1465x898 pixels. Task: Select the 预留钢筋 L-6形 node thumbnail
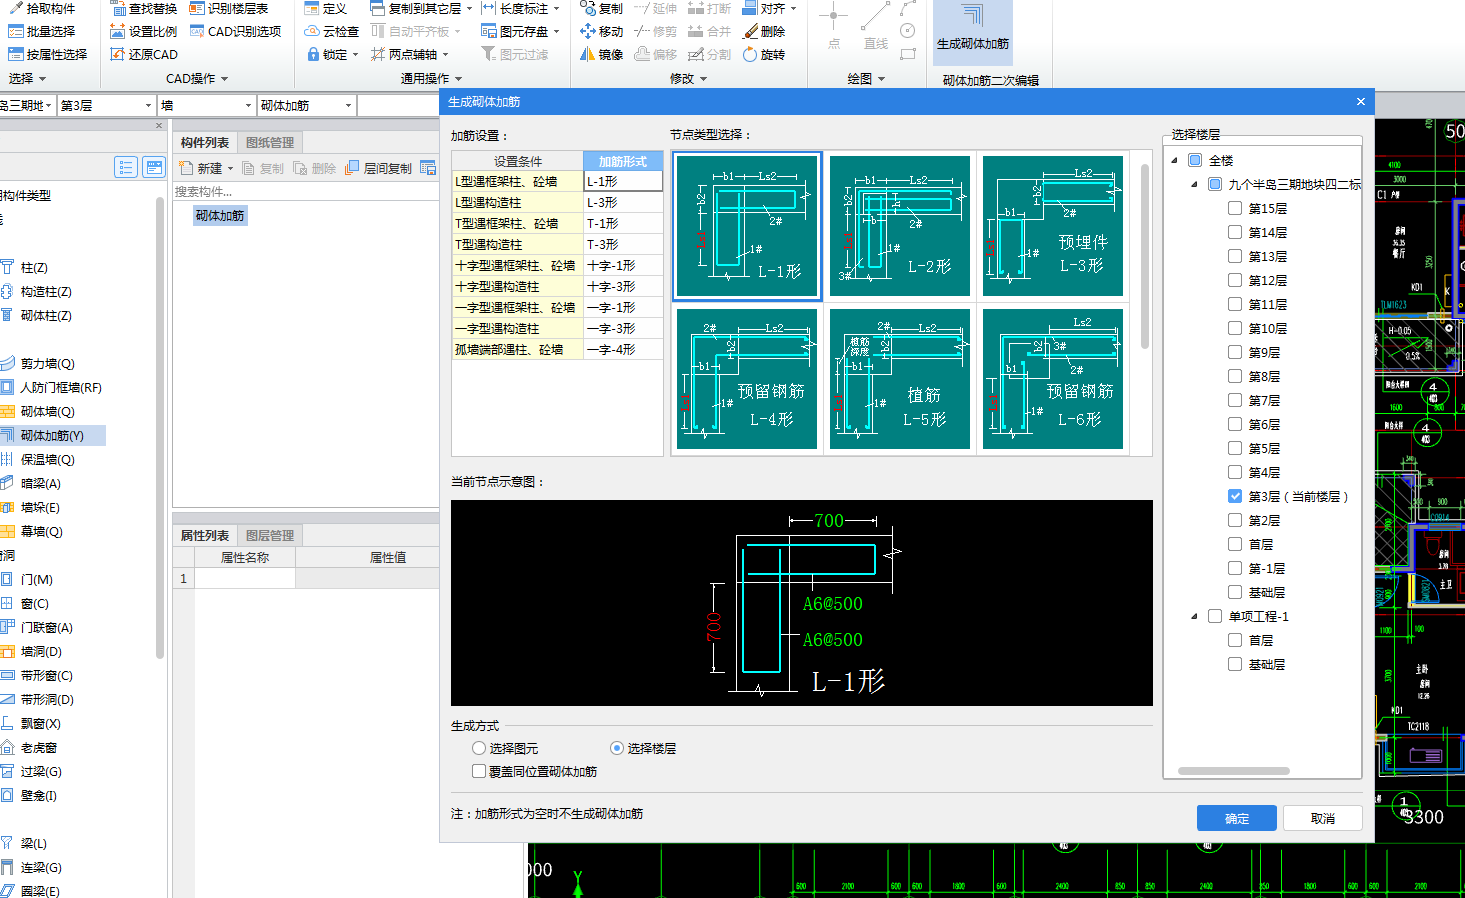[x=1053, y=379]
